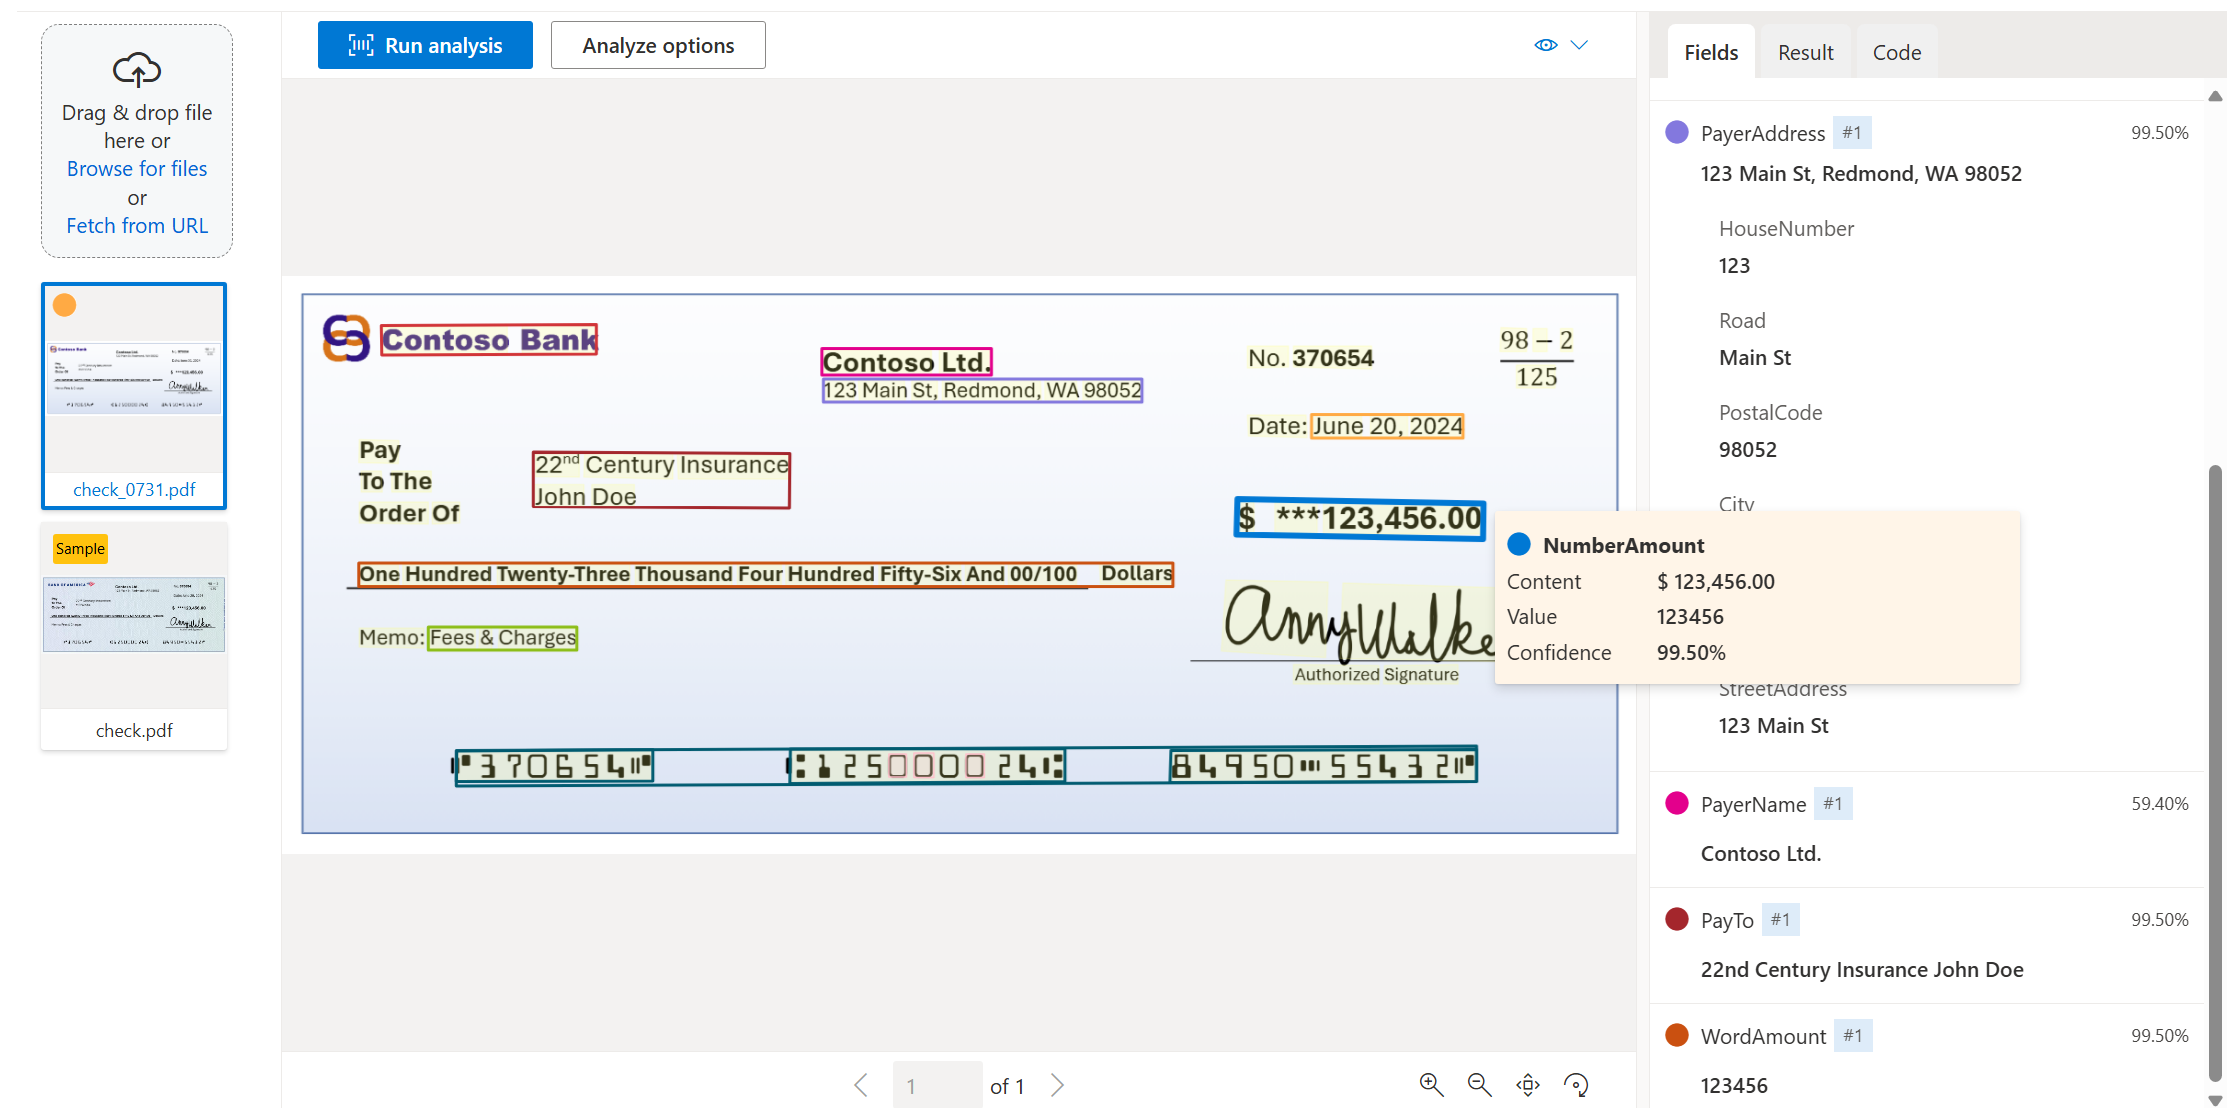Image resolution: width=2230 pixels, height=1108 pixels.
Task: Expand the PayerAddress field
Action: [1764, 132]
